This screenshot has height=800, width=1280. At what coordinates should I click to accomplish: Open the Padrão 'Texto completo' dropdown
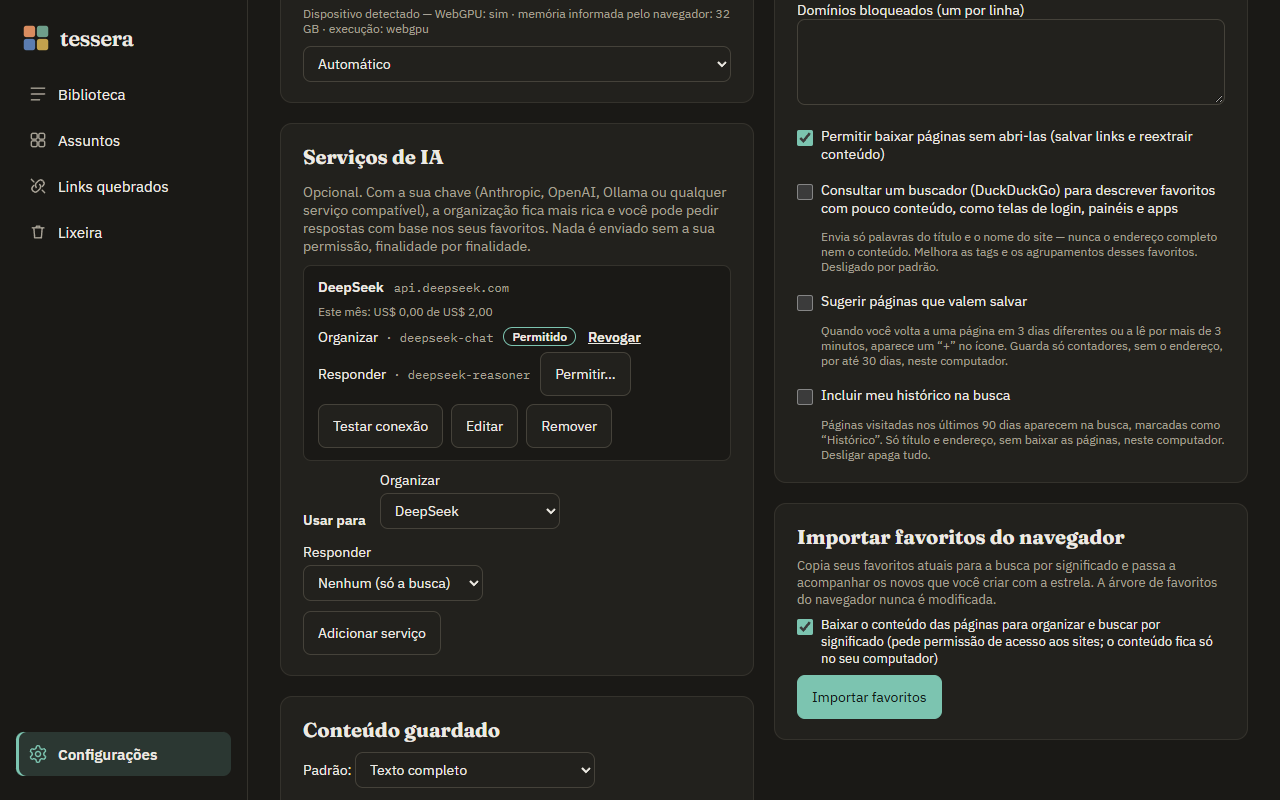(x=475, y=770)
